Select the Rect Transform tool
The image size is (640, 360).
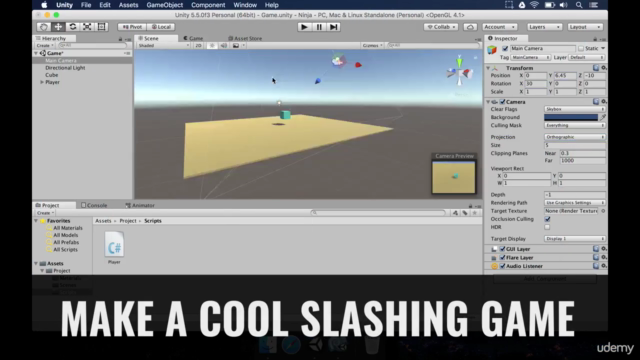[102, 27]
